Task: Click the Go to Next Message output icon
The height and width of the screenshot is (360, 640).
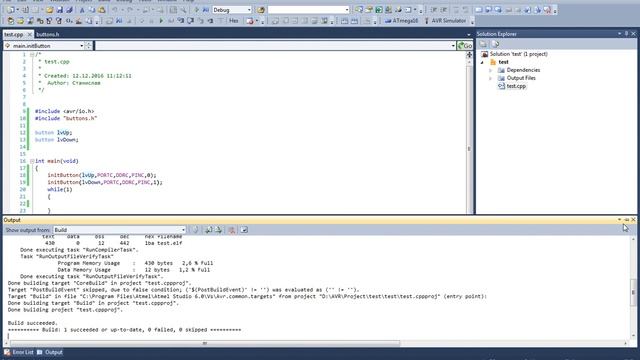Action: [x=219, y=230]
